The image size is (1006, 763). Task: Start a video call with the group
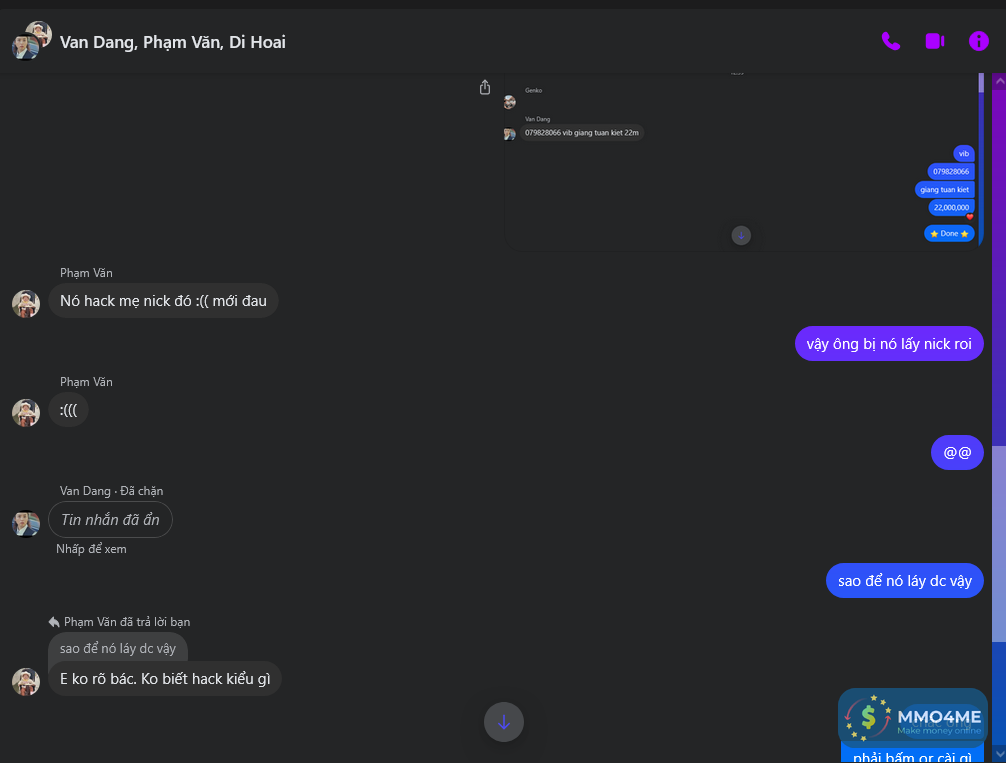pyautogui.click(x=934, y=41)
